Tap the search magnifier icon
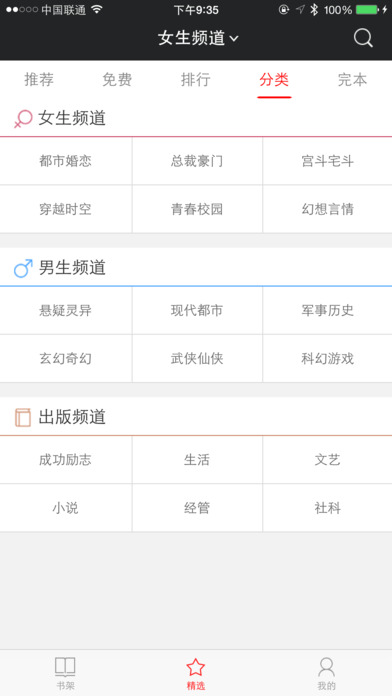 (x=363, y=38)
